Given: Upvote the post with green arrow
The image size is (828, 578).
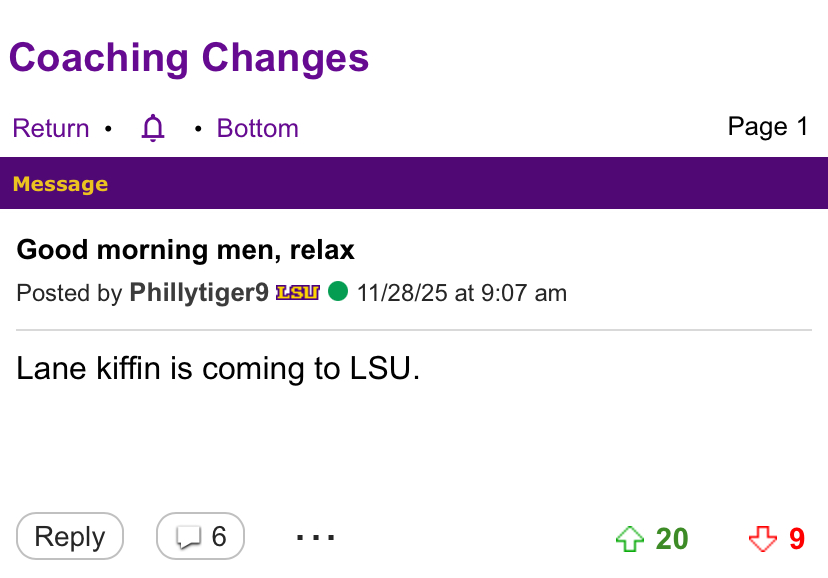Looking at the screenshot, I should [x=629, y=540].
